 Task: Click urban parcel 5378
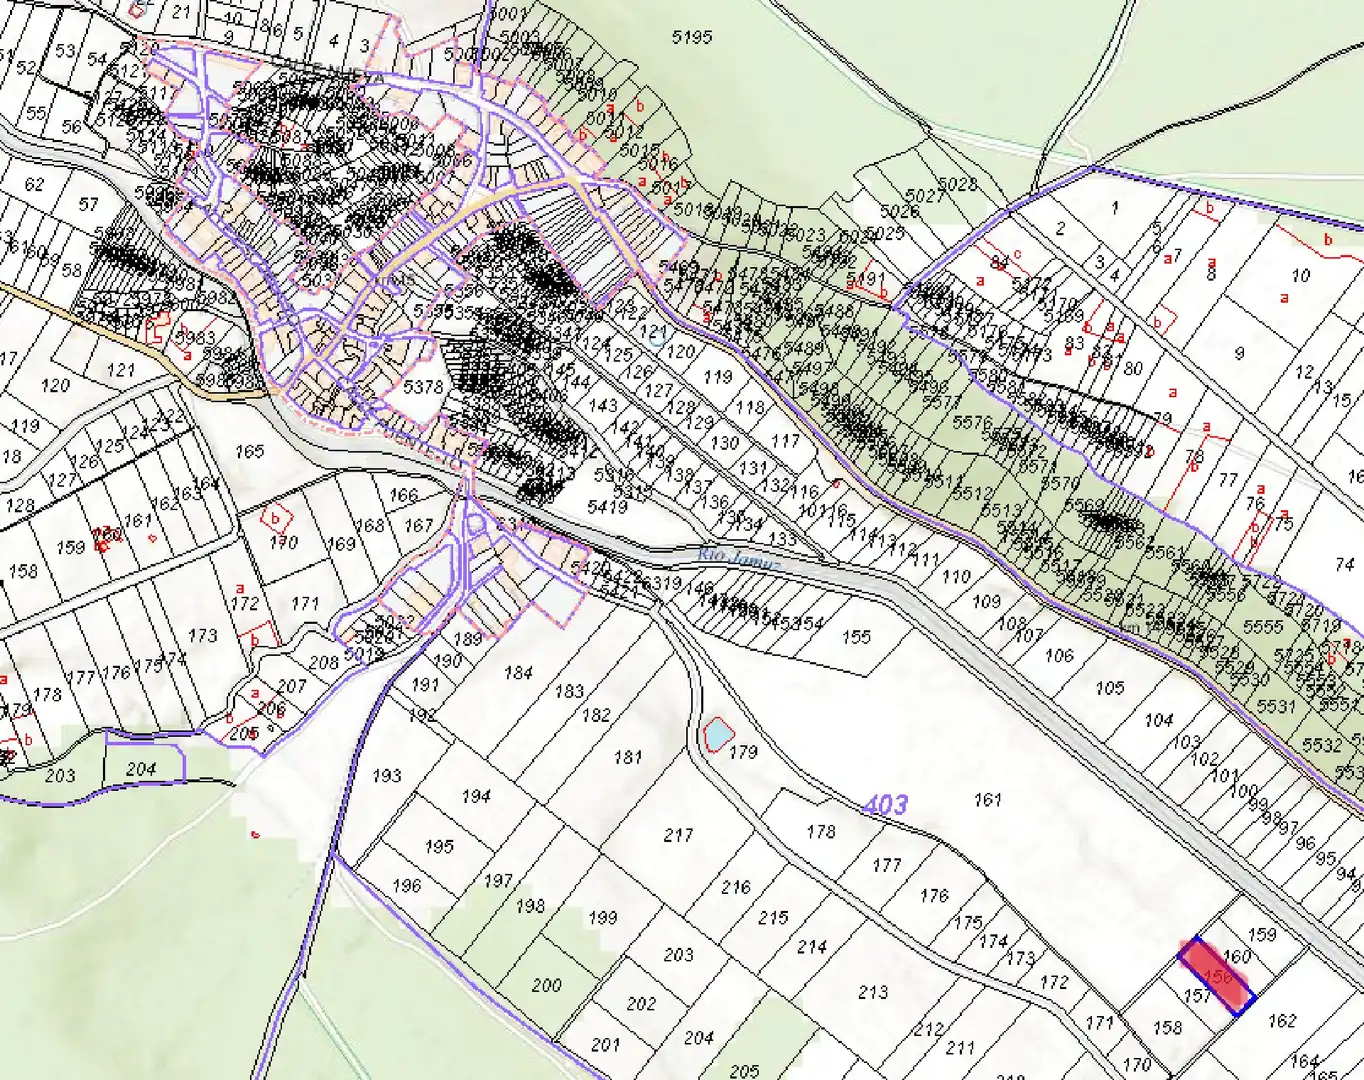423,387
